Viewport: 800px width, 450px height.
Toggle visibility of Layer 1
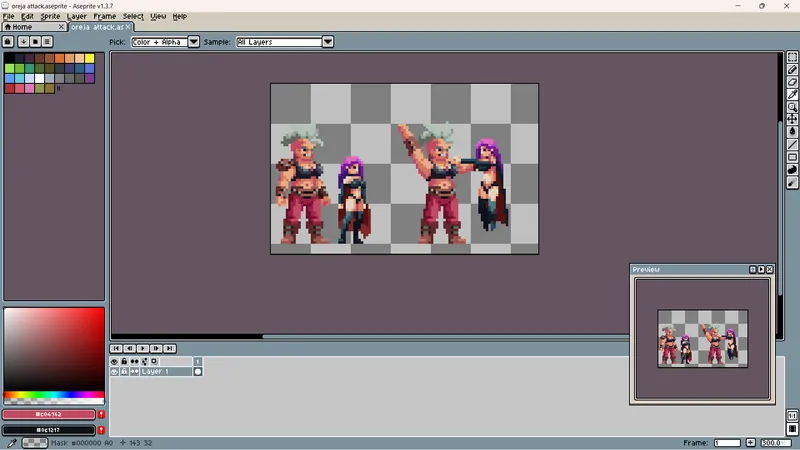114,371
